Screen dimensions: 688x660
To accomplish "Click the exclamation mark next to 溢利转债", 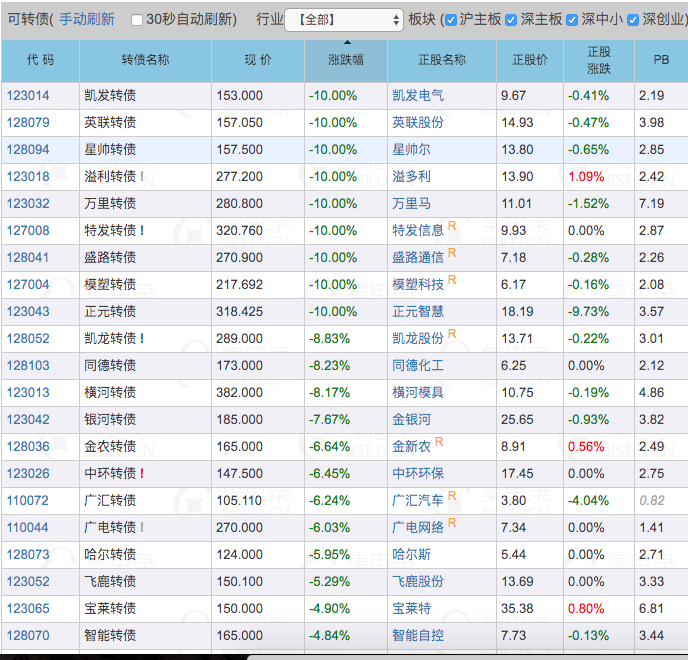I will [142, 176].
